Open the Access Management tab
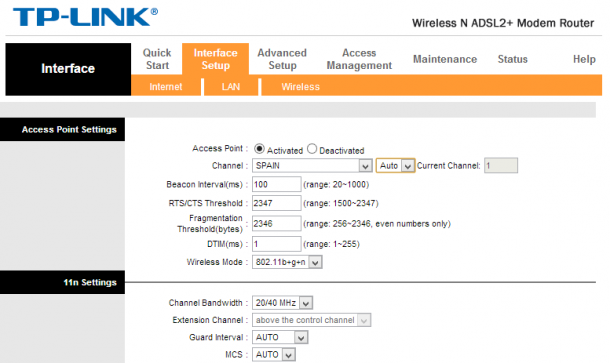This screenshot has width=610, height=363. point(359,59)
